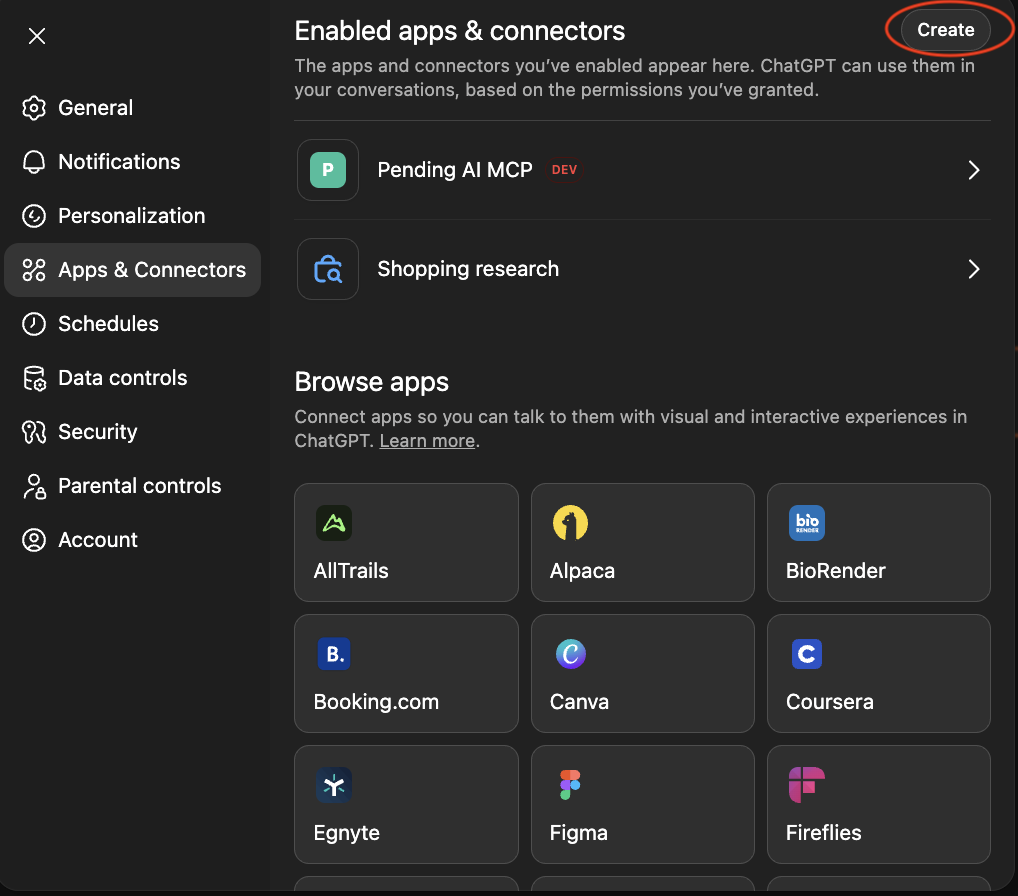Click the Alpaca llama icon
The height and width of the screenshot is (896, 1018).
coord(570,523)
